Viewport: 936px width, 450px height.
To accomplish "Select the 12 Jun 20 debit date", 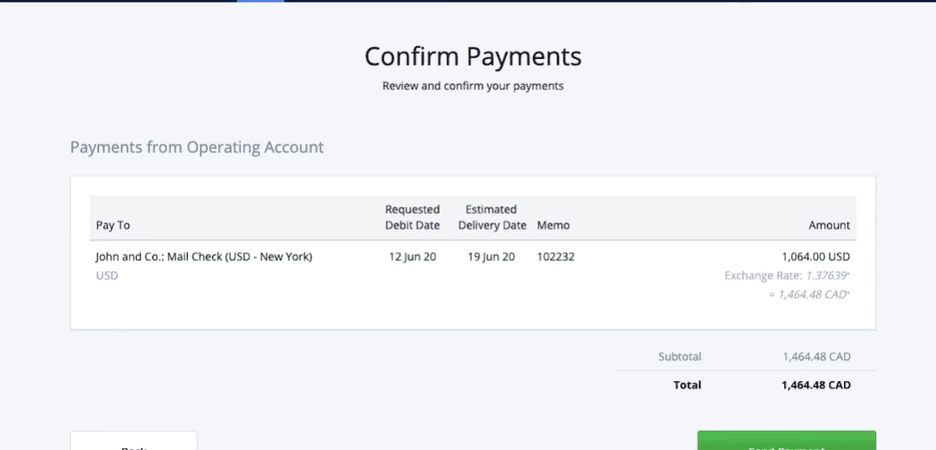I will pos(412,257).
